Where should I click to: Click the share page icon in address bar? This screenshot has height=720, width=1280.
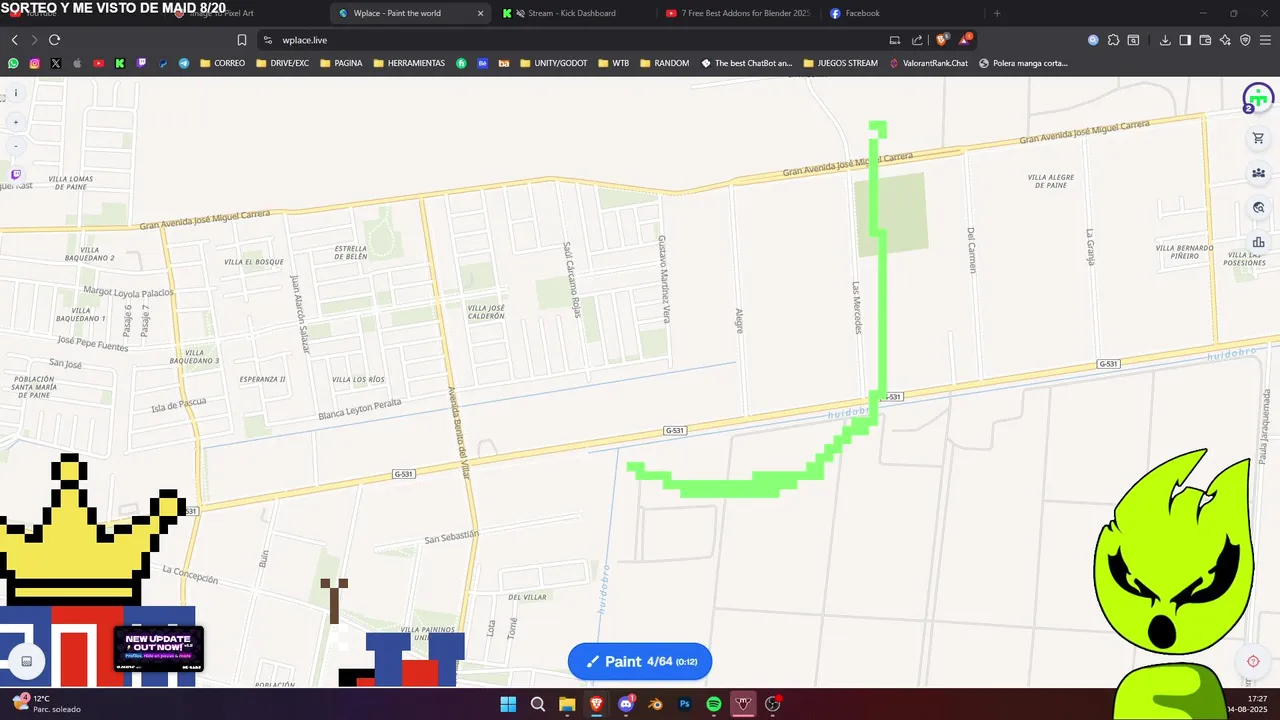pos(917,40)
